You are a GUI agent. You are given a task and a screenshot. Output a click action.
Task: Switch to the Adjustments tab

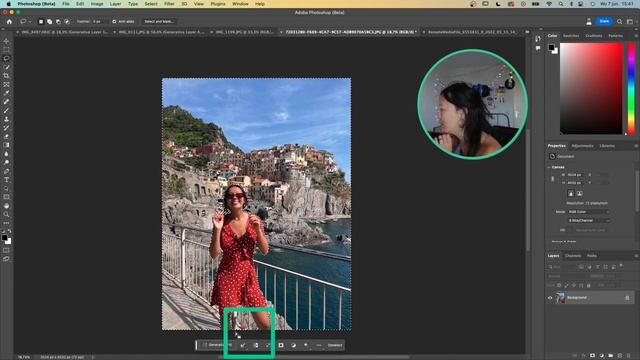(x=582, y=146)
